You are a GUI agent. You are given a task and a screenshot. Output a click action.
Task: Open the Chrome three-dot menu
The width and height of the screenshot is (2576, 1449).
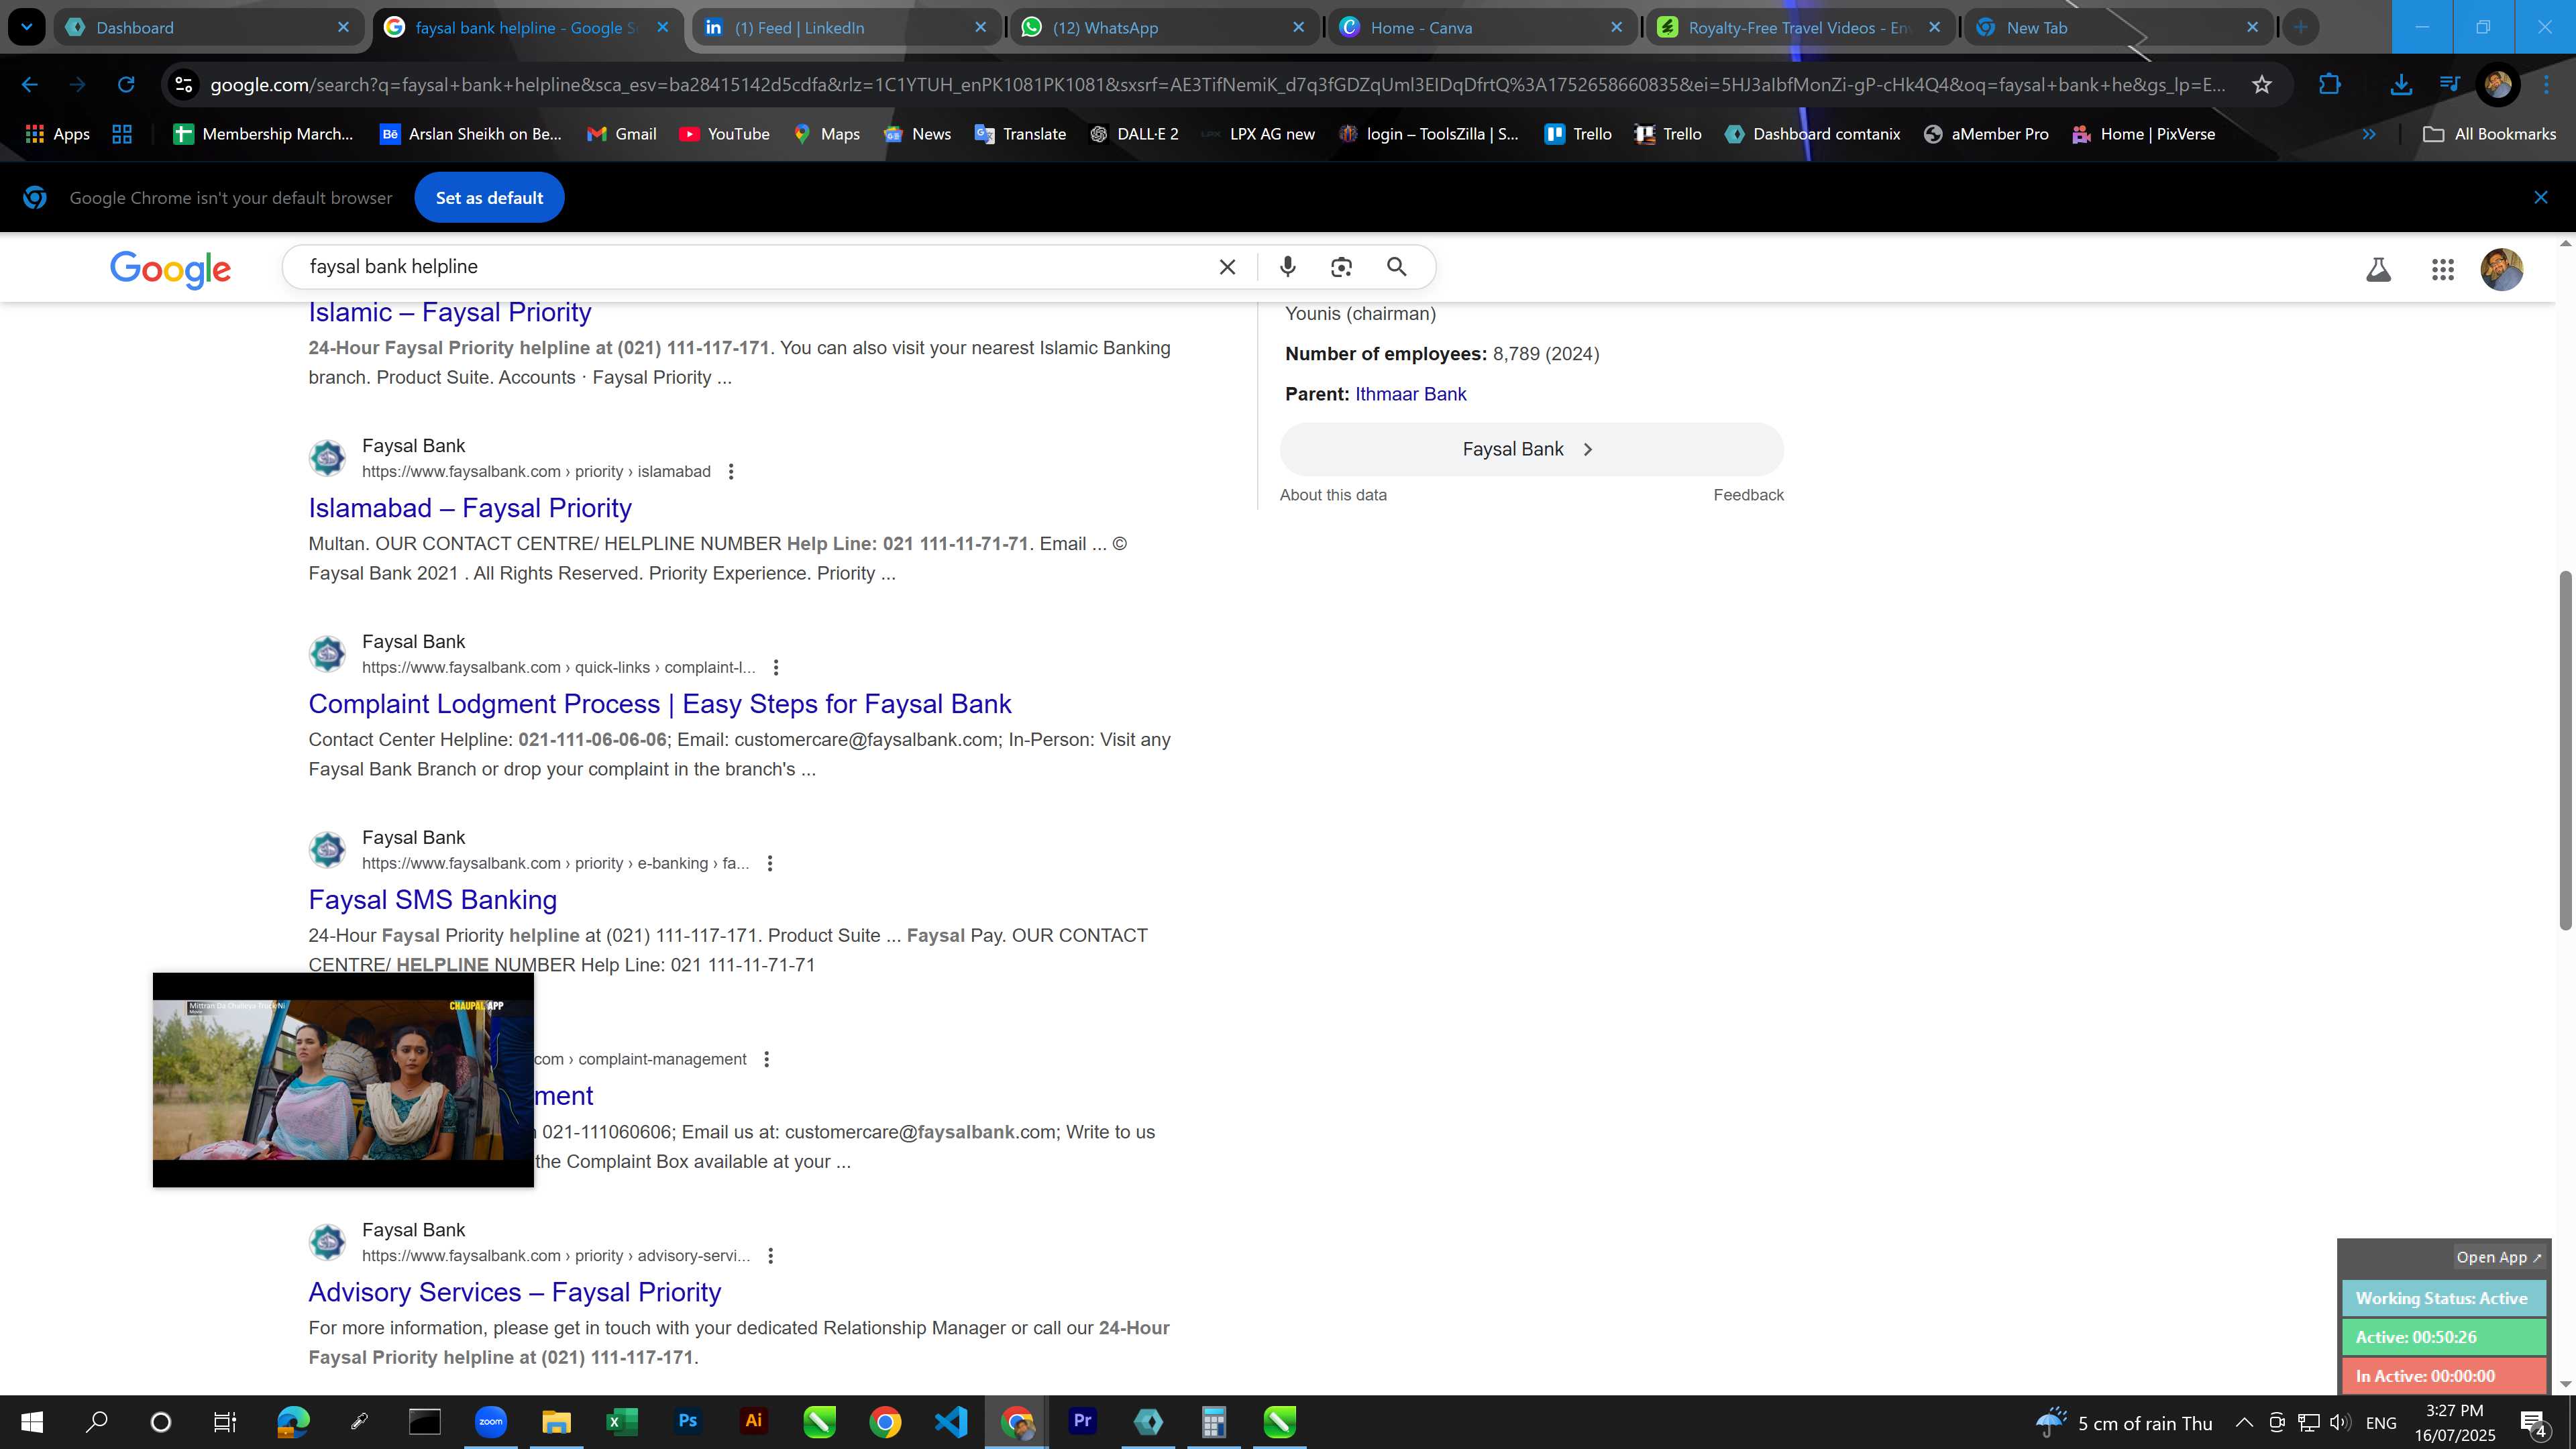click(x=2546, y=85)
